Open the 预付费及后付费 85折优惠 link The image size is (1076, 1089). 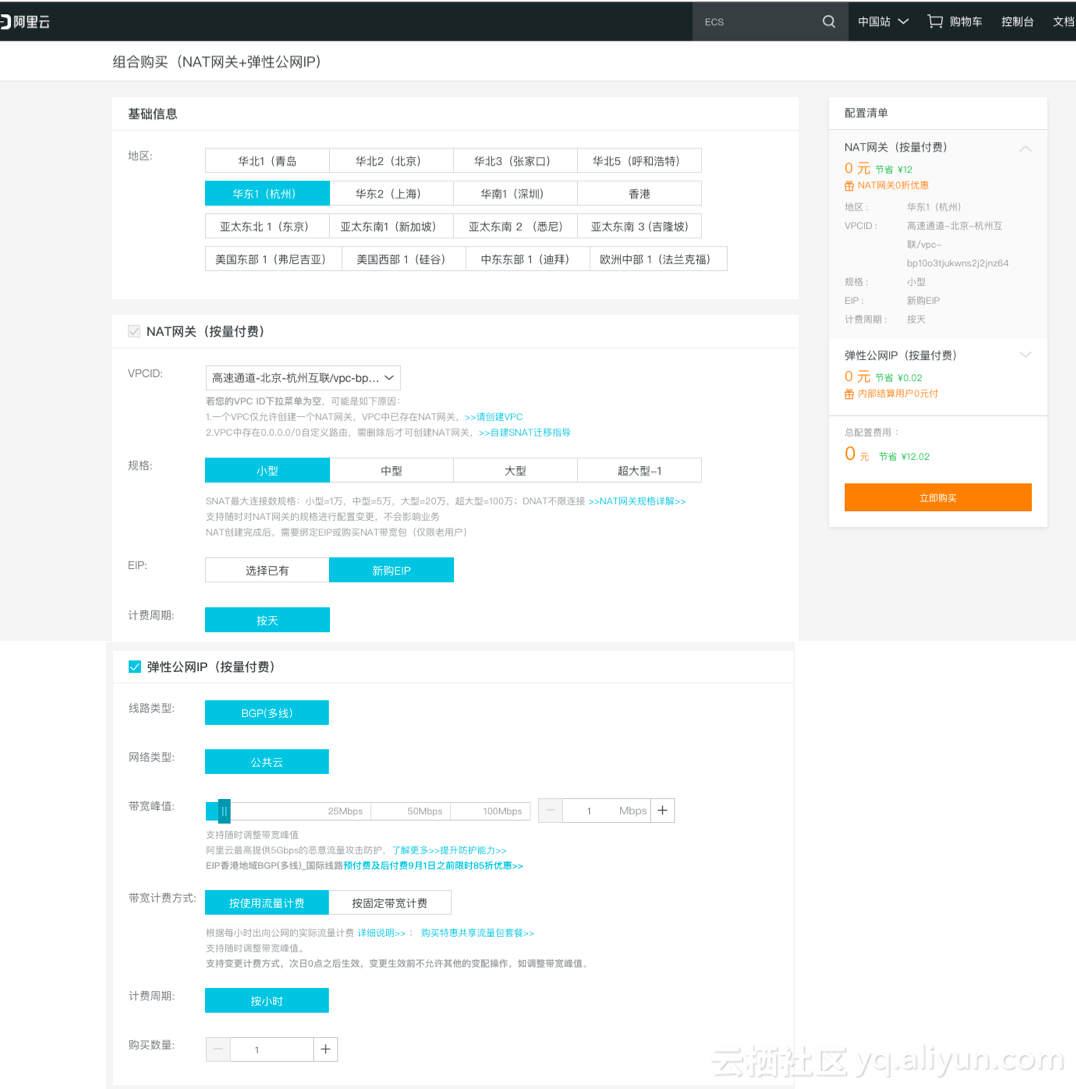point(433,865)
